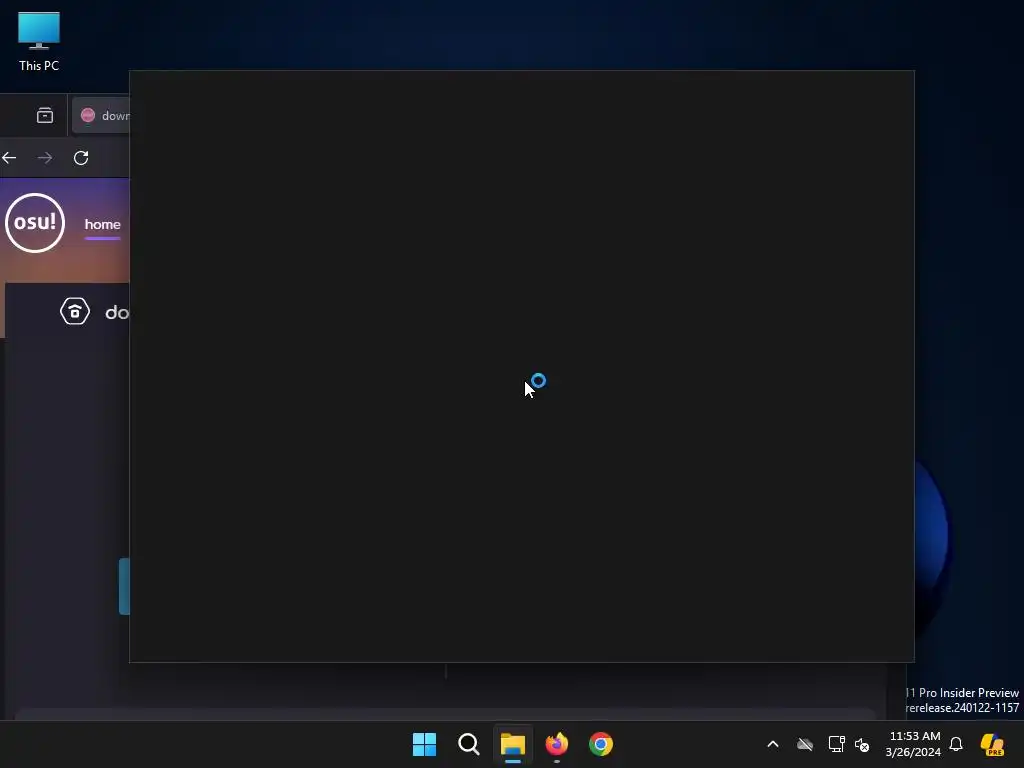Select the osu! download browser tab
Screen dimensions: 1024x768
[101, 116]
